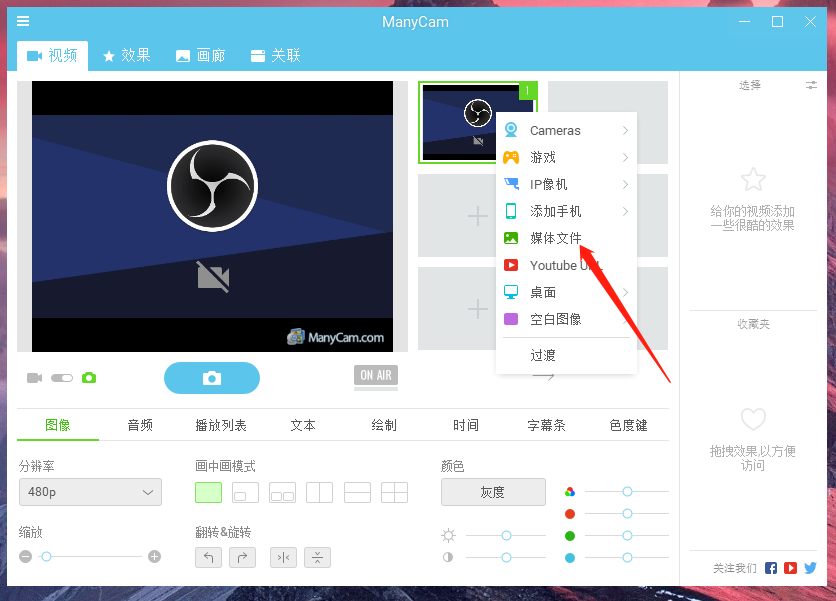The height and width of the screenshot is (601, 836).
Task: Choose 桌面 from the source menu
Action: click(566, 292)
